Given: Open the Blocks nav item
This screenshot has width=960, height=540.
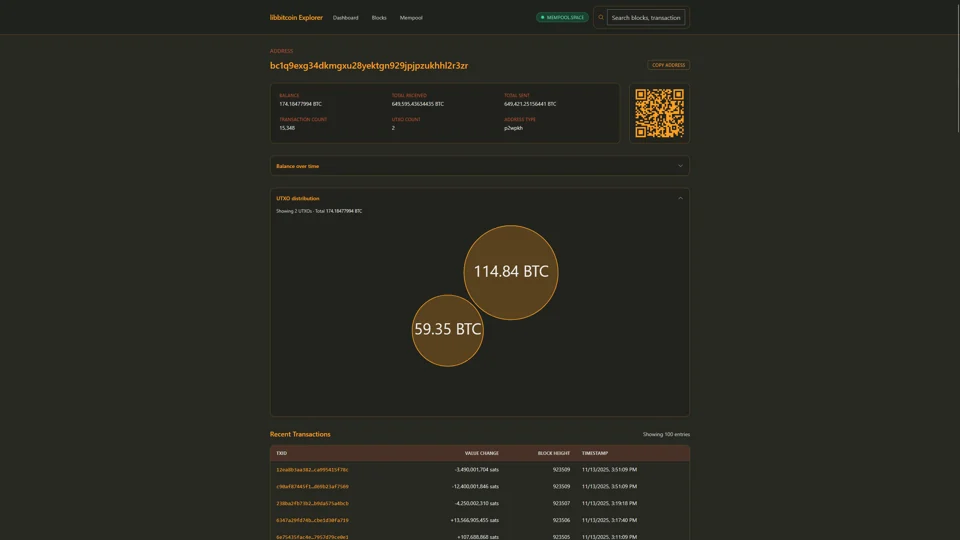Looking at the screenshot, I should coord(379,18).
